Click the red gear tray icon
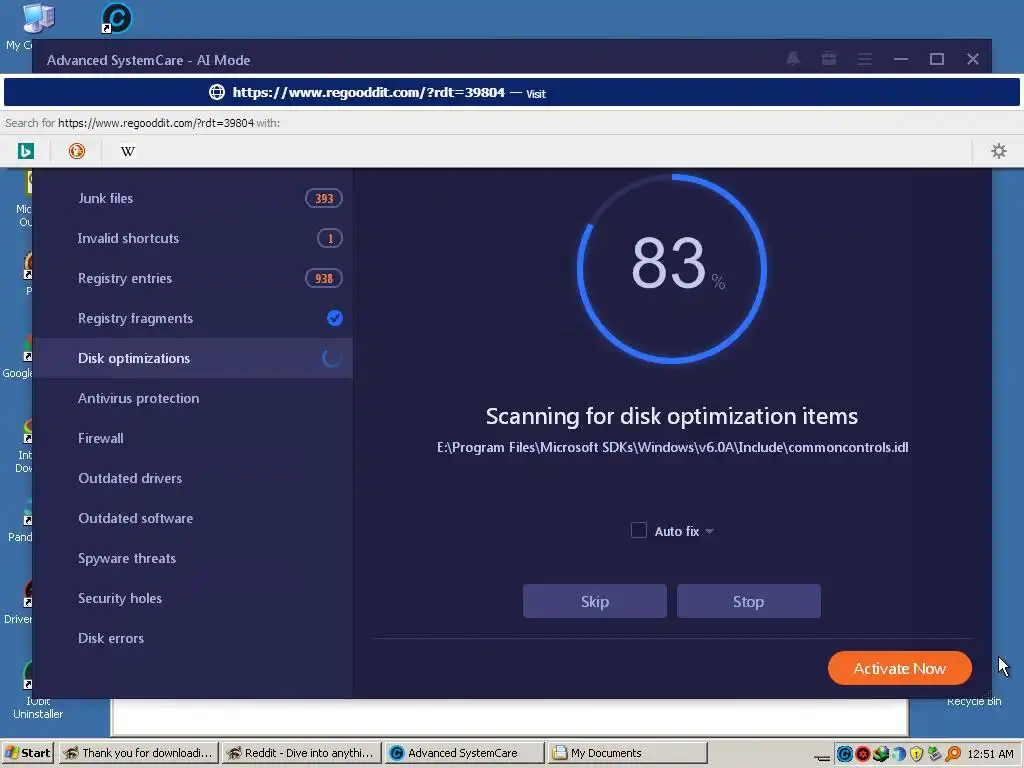This screenshot has height=768, width=1024. point(863,754)
